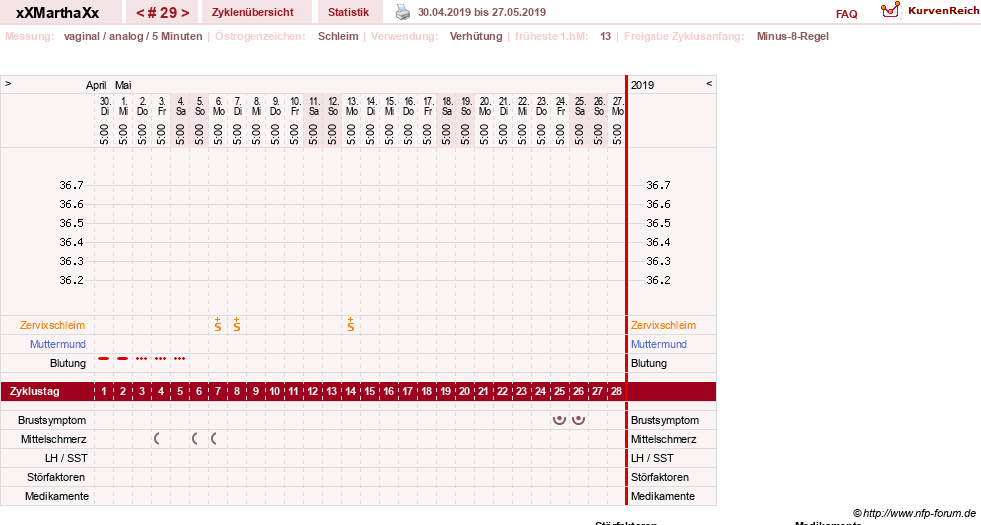The width and height of the screenshot is (981, 525).
Task: Click breast symptom icon on day 25
Action: coord(559,419)
